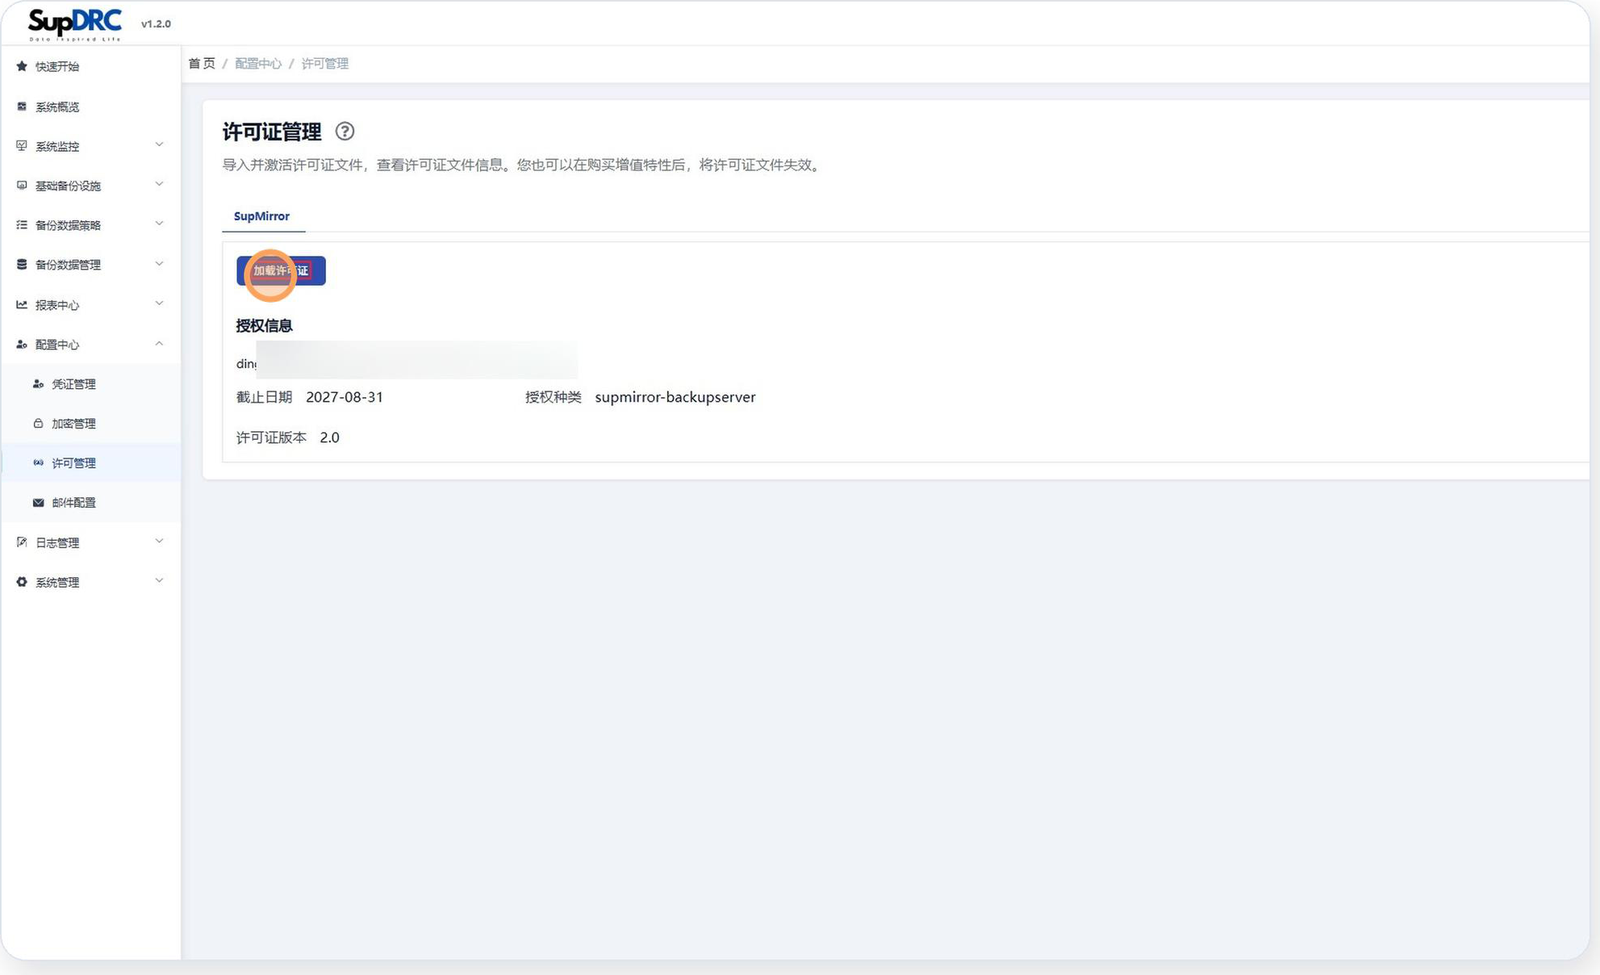This screenshot has width=1600, height=975.
Task: Click the version label v1.2.0
Action: (x=156, y=24)
